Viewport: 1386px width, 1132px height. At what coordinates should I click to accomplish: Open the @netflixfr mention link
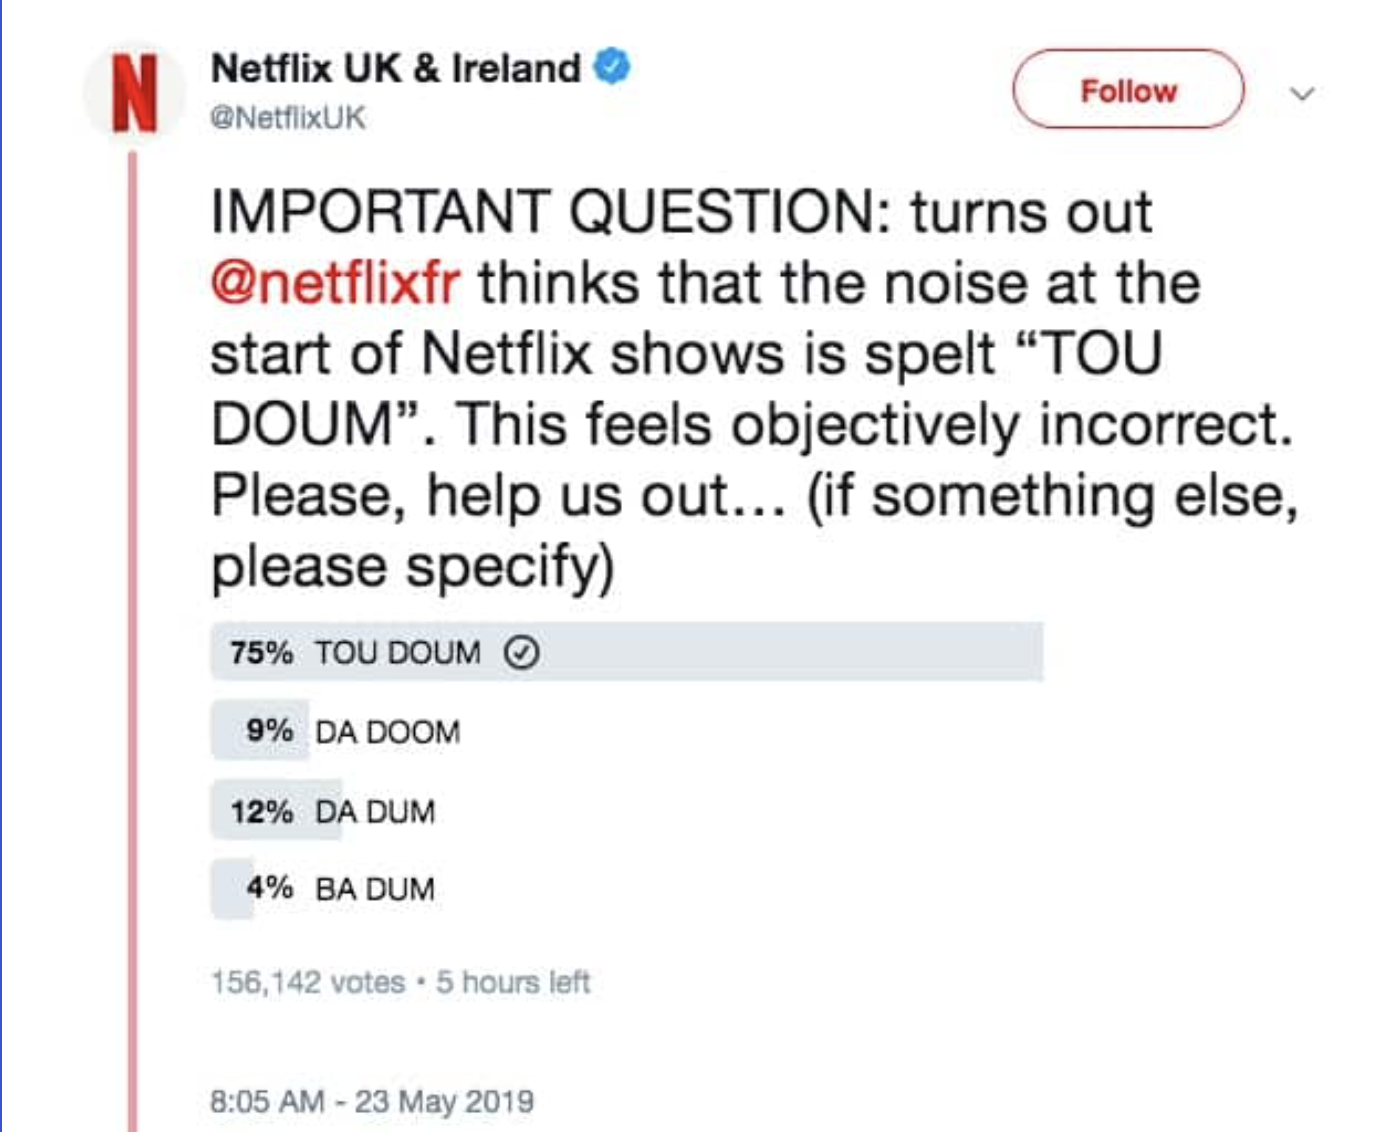click(x=335, y=283)
